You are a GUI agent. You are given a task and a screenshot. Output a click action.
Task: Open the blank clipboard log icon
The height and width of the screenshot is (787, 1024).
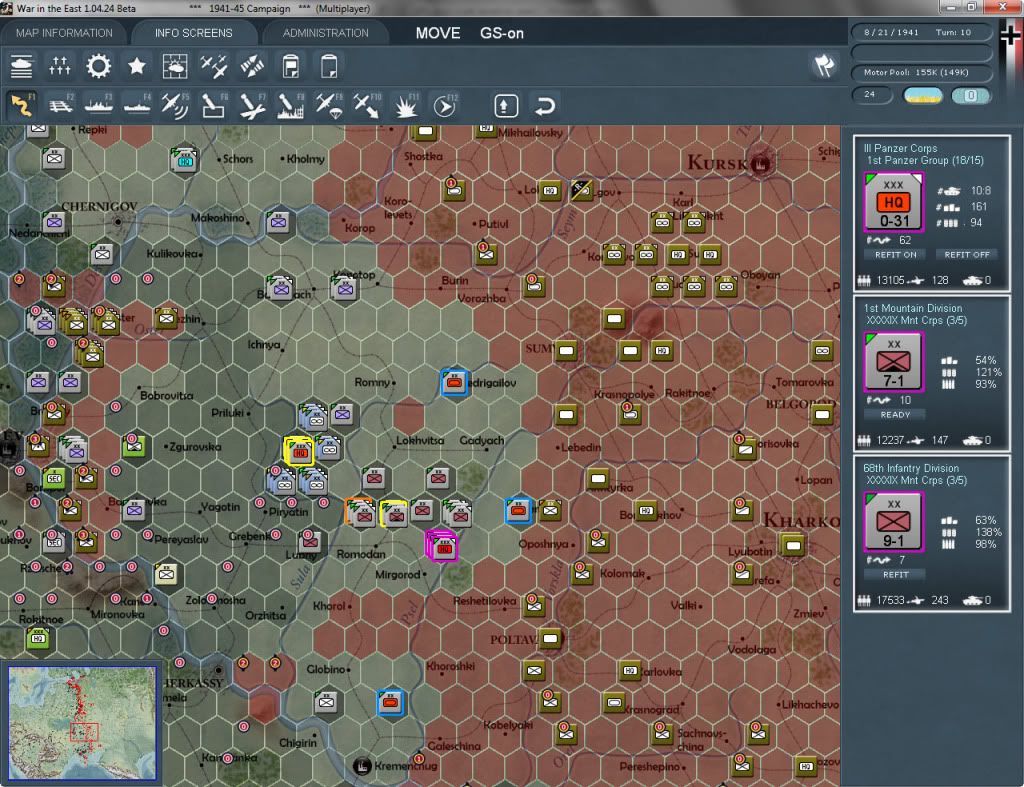329,66
